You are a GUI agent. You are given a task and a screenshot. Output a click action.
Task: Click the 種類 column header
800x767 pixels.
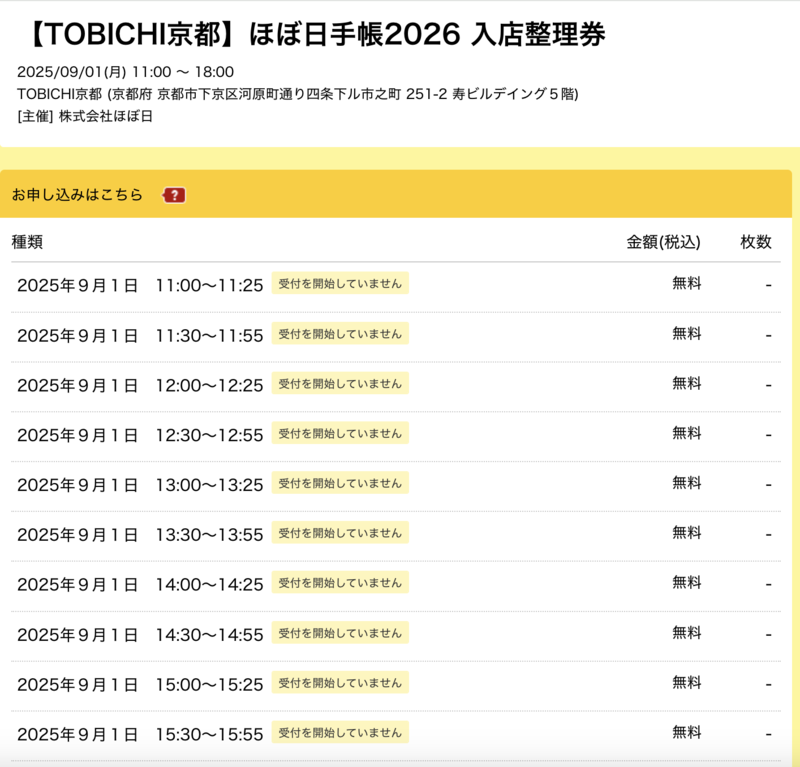coord(27,242)
